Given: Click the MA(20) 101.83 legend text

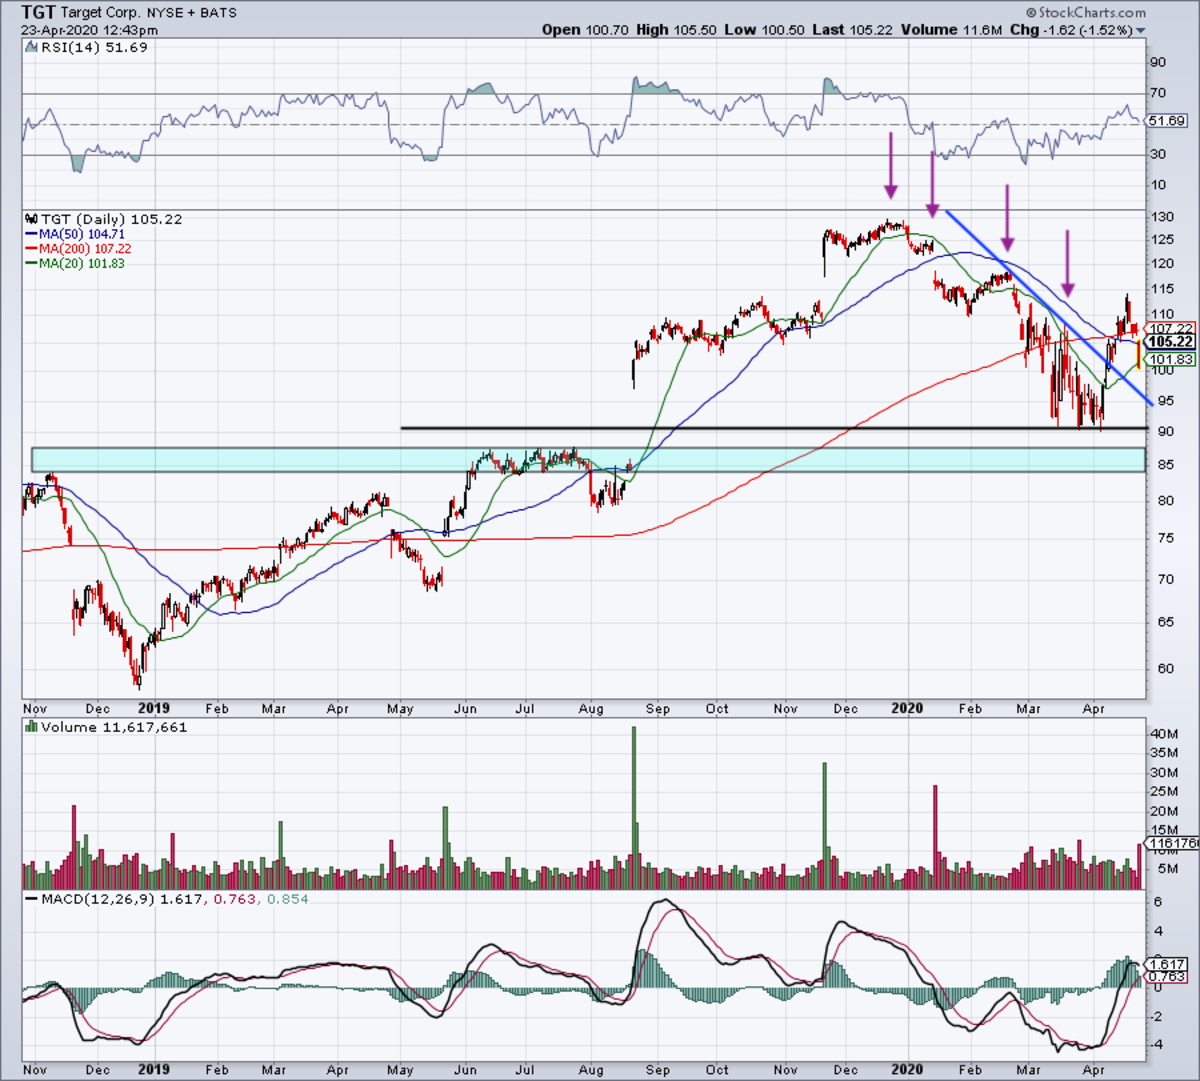Looking at the screenshot, I should tap(82, 264).
